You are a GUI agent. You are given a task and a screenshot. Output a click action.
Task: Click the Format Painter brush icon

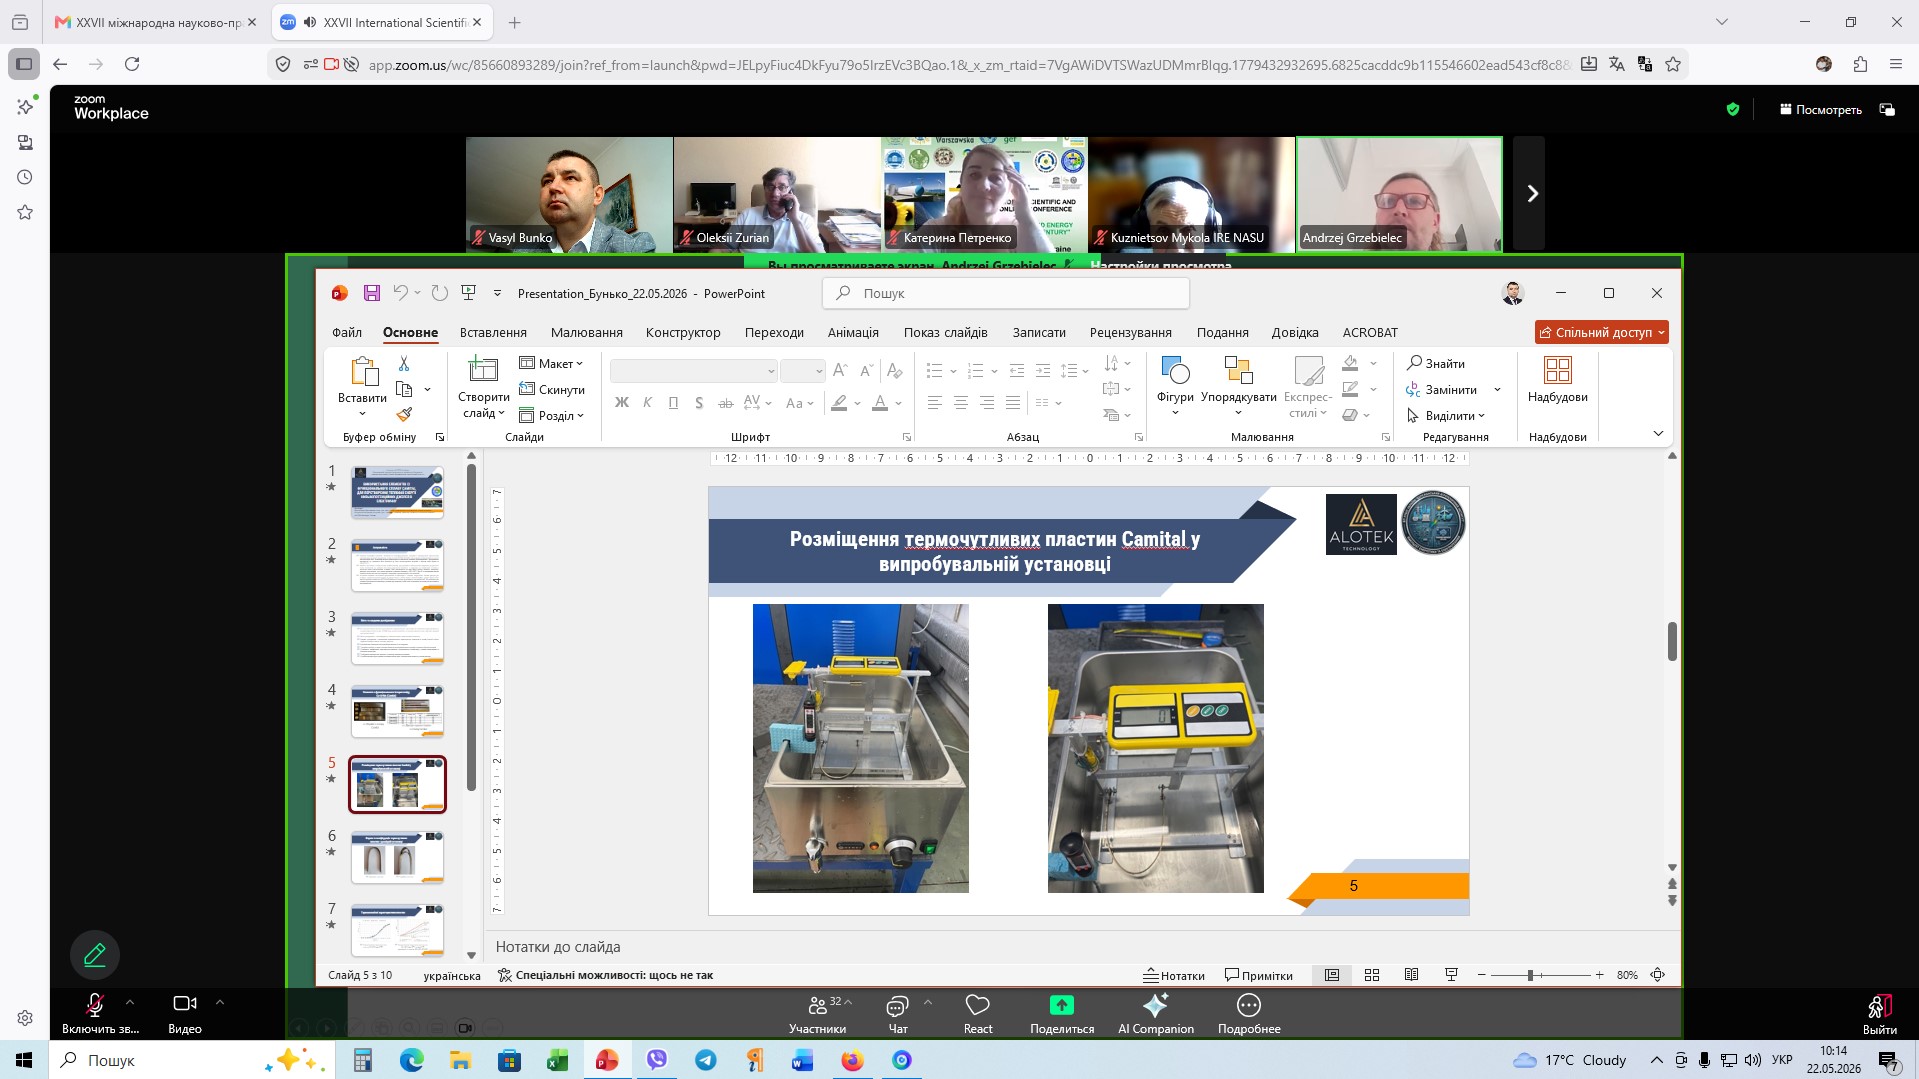click(x=404, y=414)
